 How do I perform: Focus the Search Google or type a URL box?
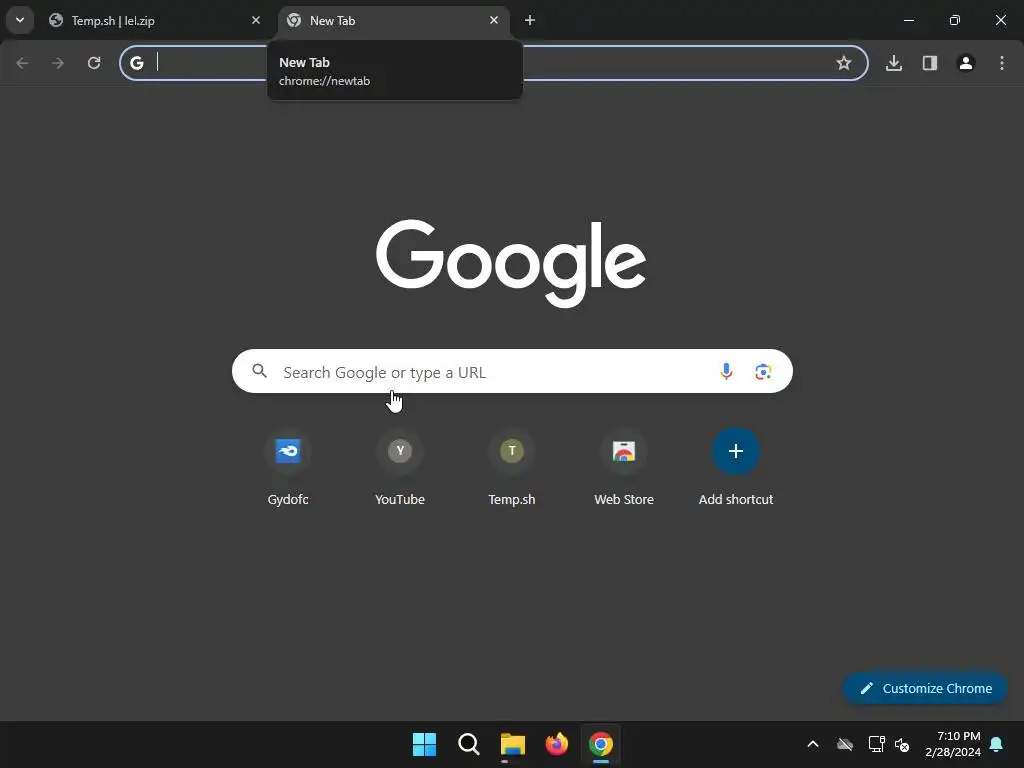pos(512,371)
